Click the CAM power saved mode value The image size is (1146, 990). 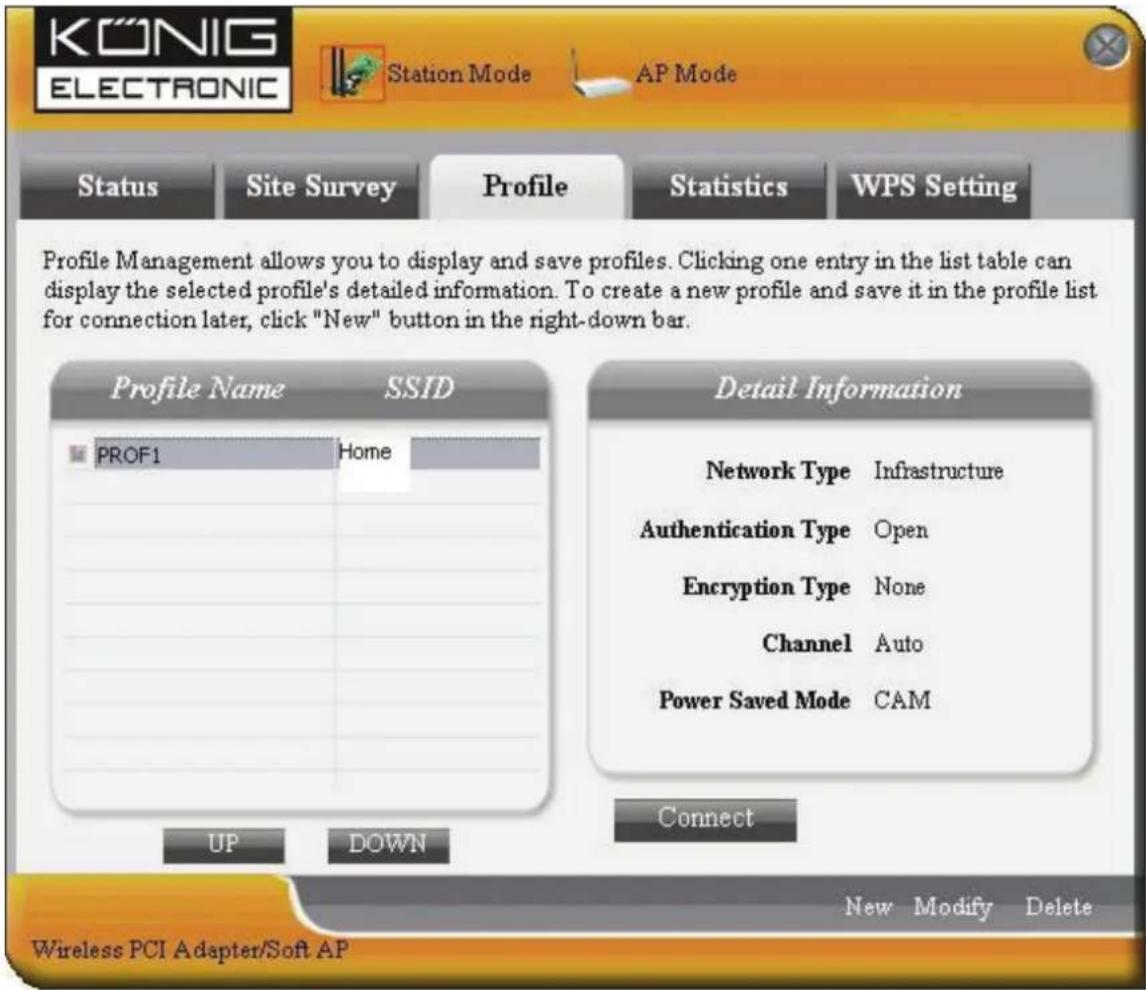pos(903,700)
